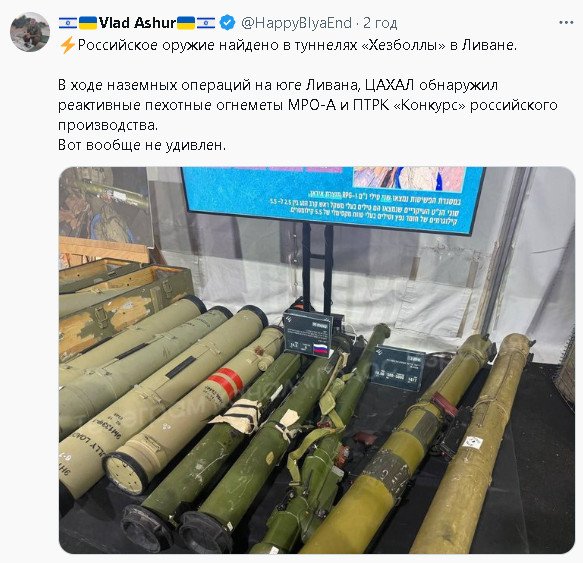583x563 pixels.
Task: Click the blue TV screen with Hebrew text
Action: 332,199
